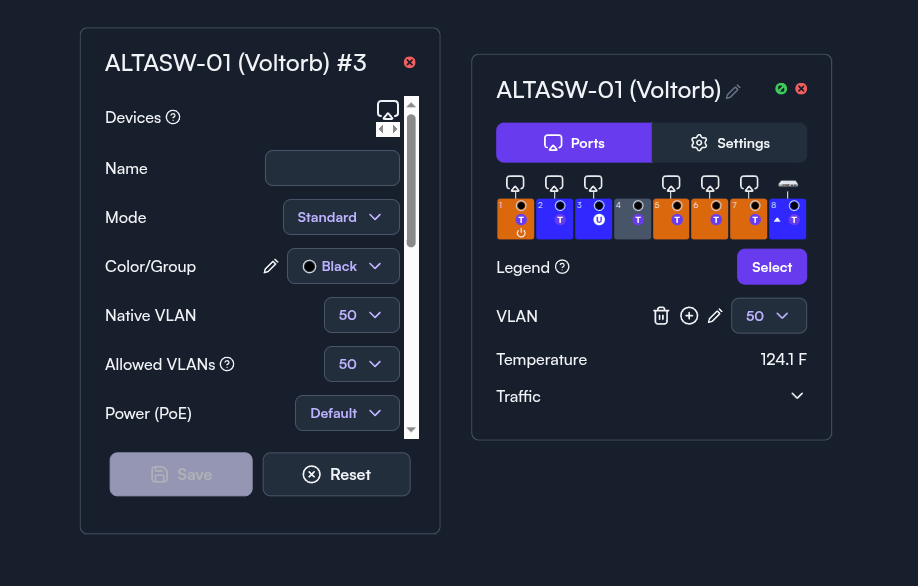Click the Color/Group pencil edit icon
The image size is (918, 586).
[270, 266]
